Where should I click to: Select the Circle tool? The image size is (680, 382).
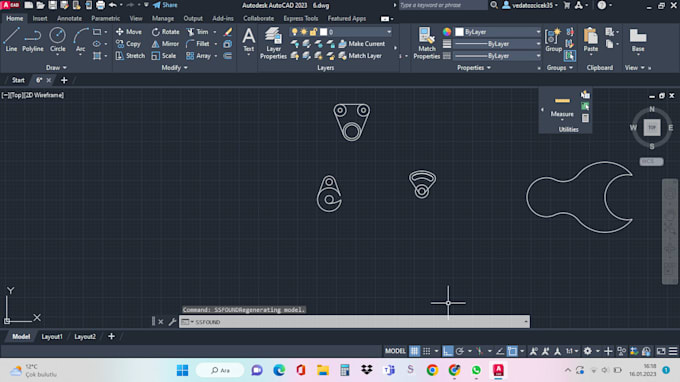coord(57,39)
